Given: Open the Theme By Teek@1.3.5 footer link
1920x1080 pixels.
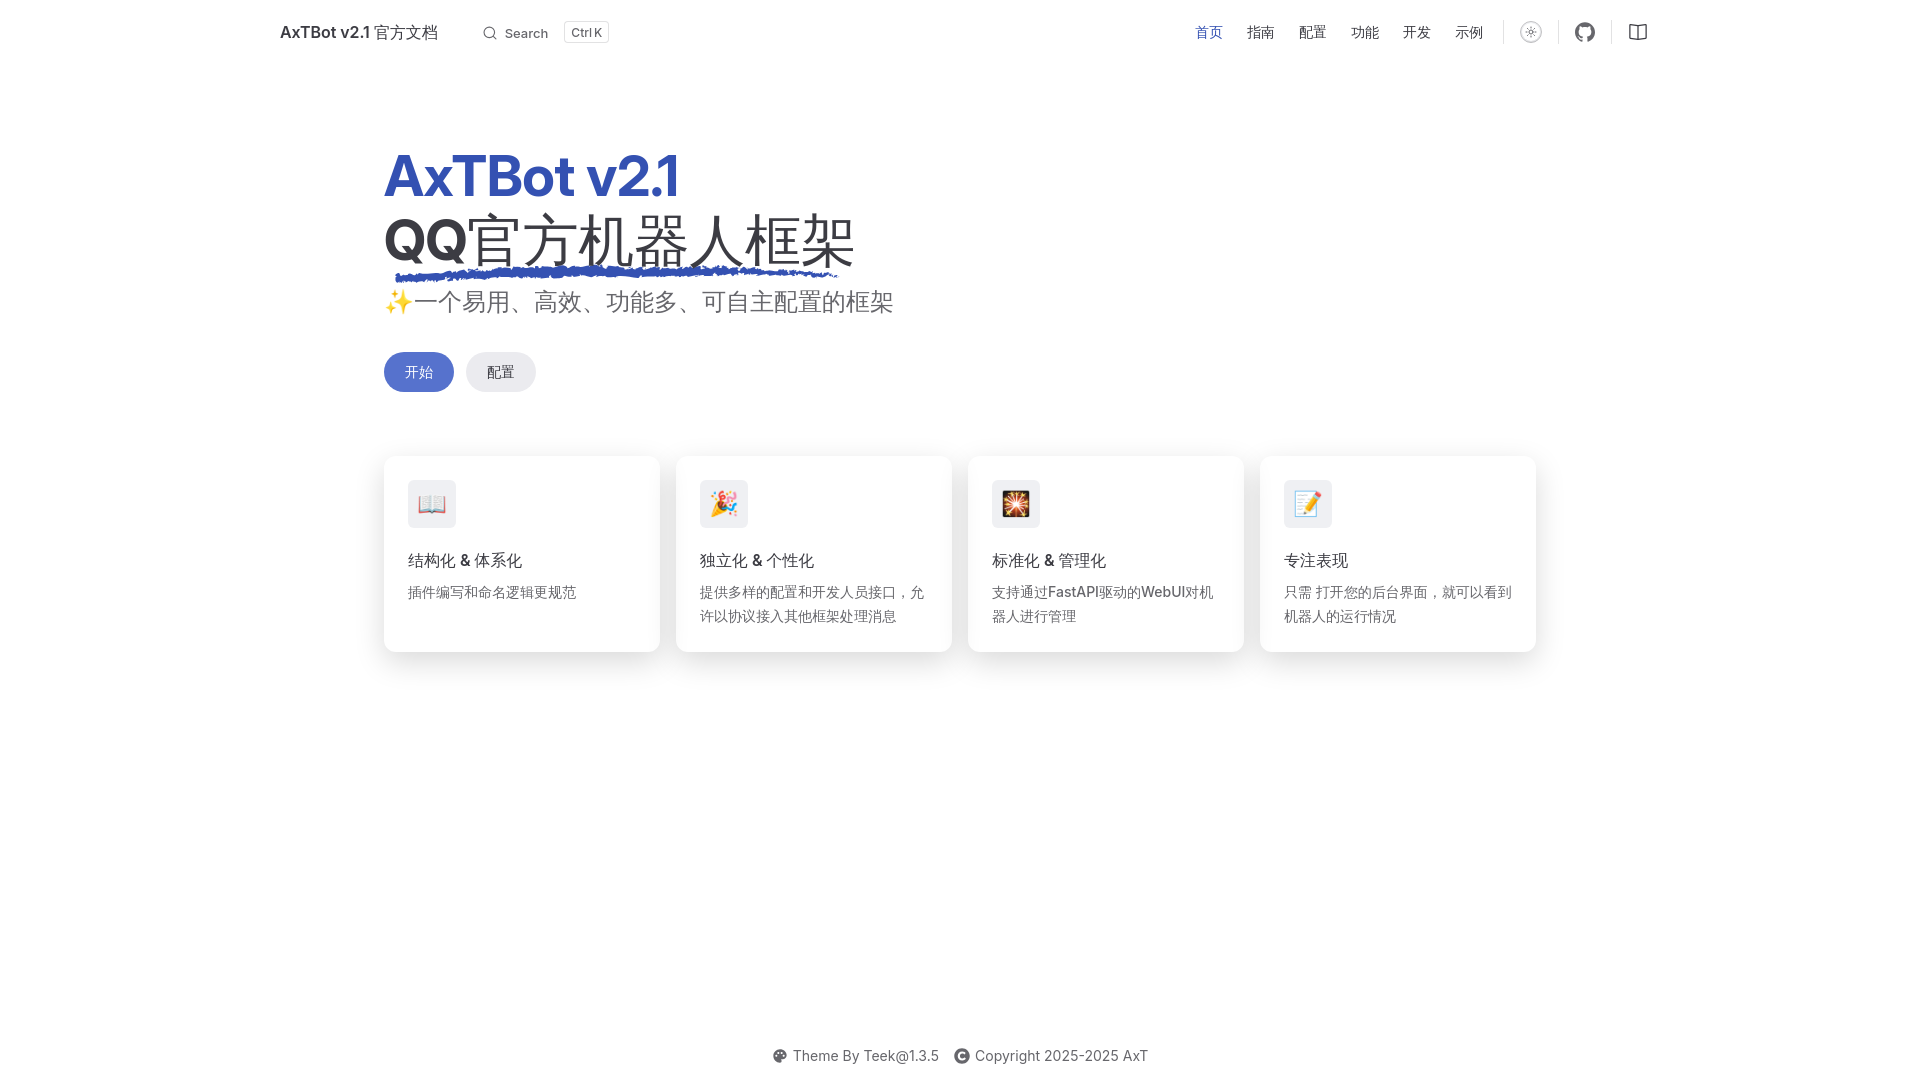Looking at the screenshot, I should [866, 1056].
